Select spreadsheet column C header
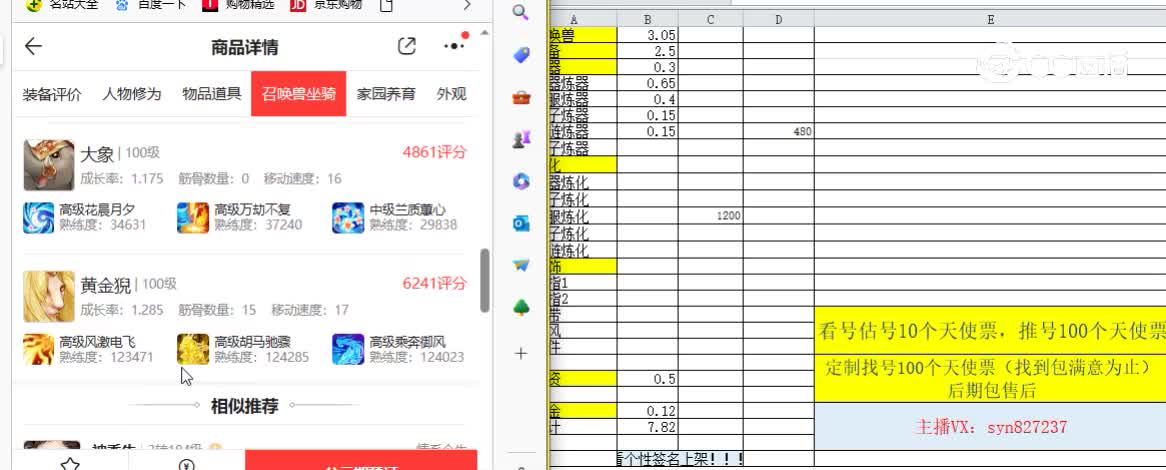 (x=711, y=19)
